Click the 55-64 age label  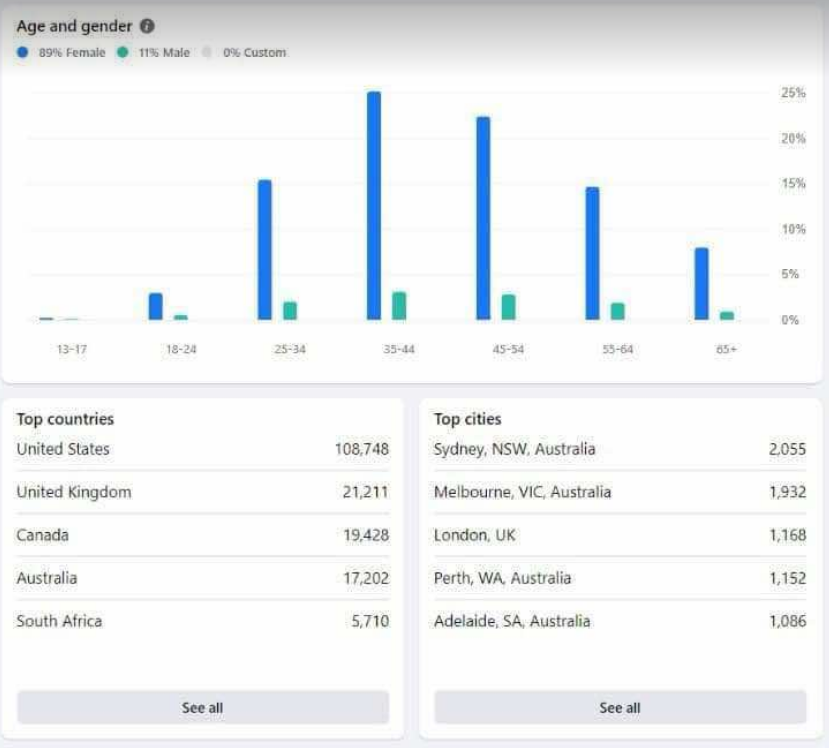[618, 349]
